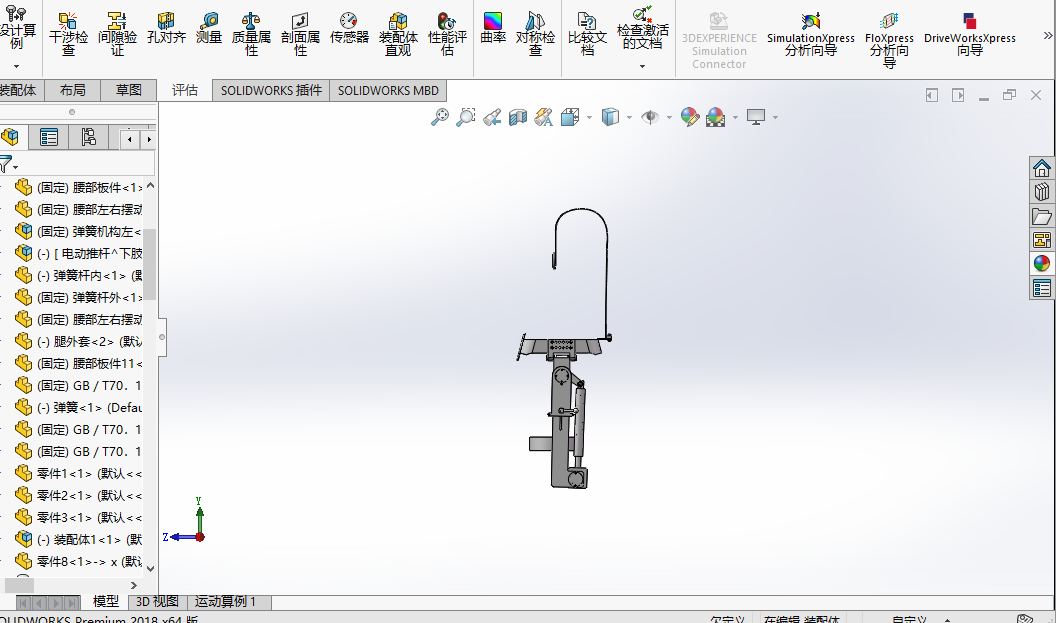Image resolution: width=1056 pixels, height=623 pixels.
Task: Click feature tree horizontal scroll right arrow
Action: tap(133, 586)
